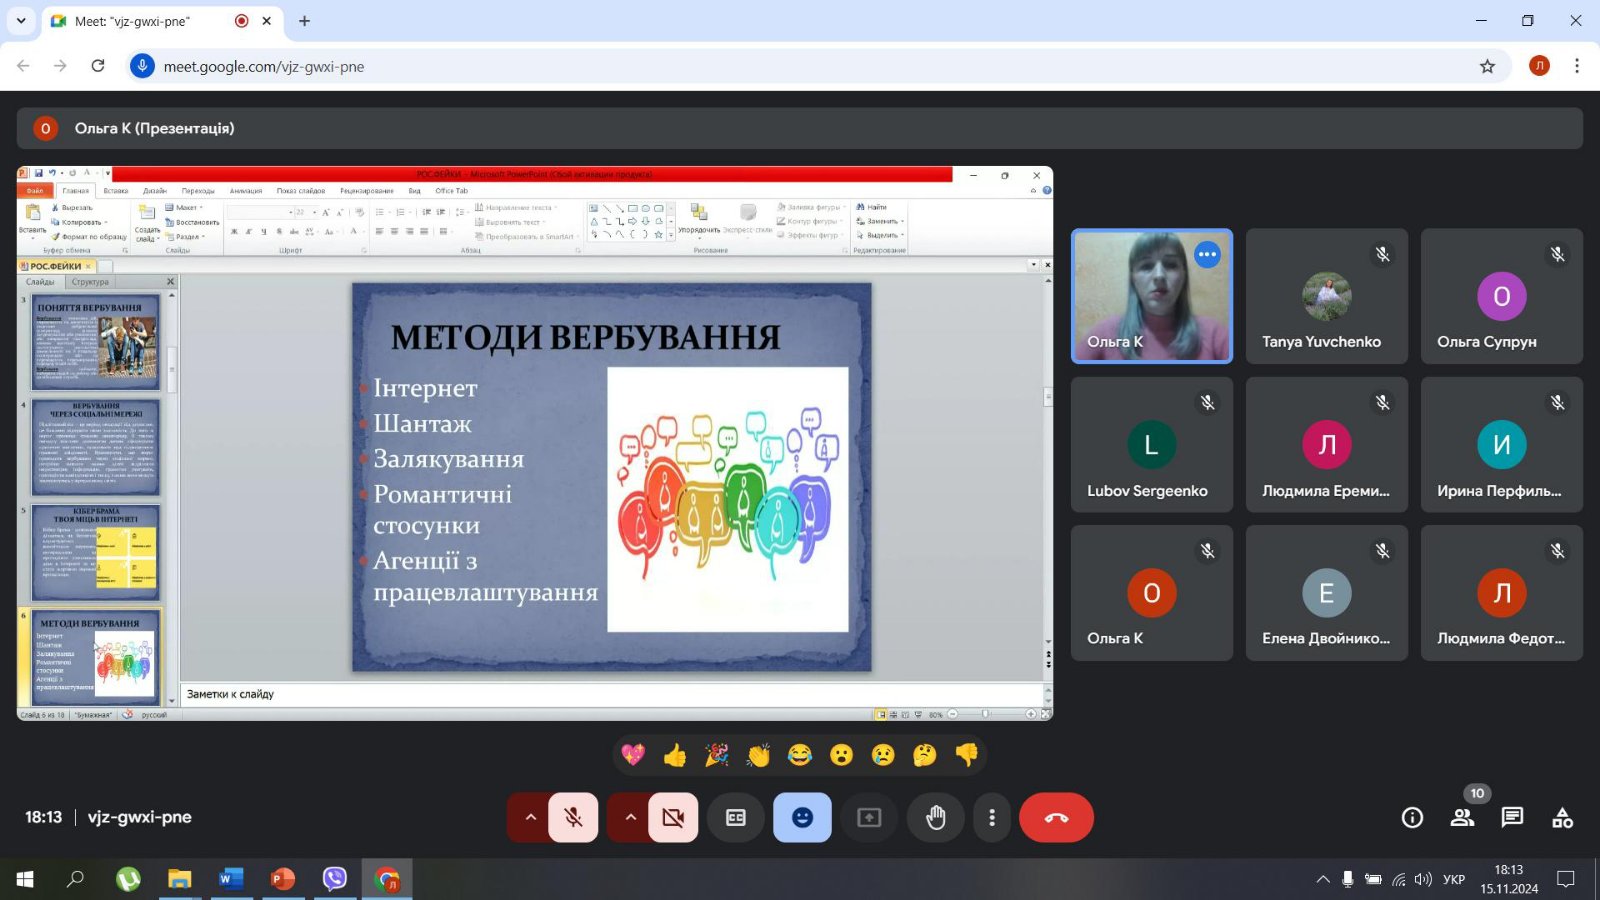
Task: Open the chat with everyone panel
Action: pyautogui.click(x=1512, y=817)
